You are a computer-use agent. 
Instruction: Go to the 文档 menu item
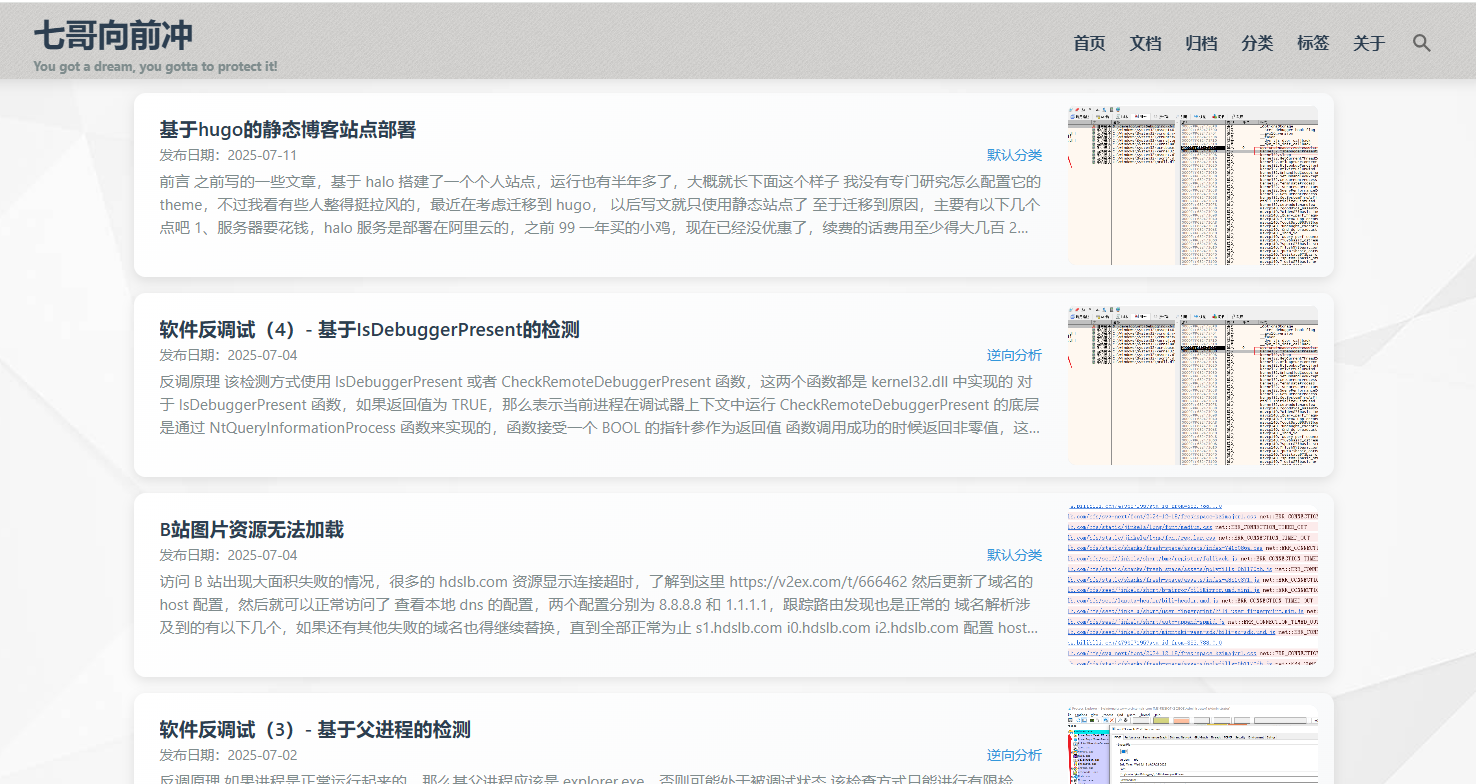[x=1145, y=43]
